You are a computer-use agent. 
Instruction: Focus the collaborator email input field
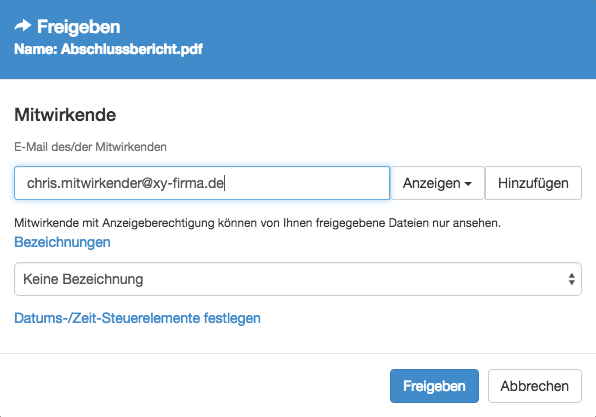(x=202, y=183)
